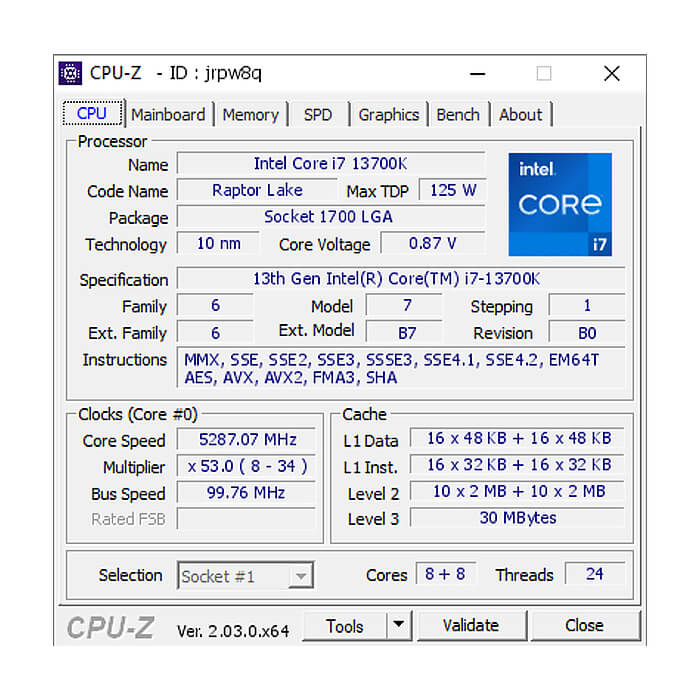Click the Intel Core i7 logo badge
This screenshot has width=700, height=700.
[559, 204]
